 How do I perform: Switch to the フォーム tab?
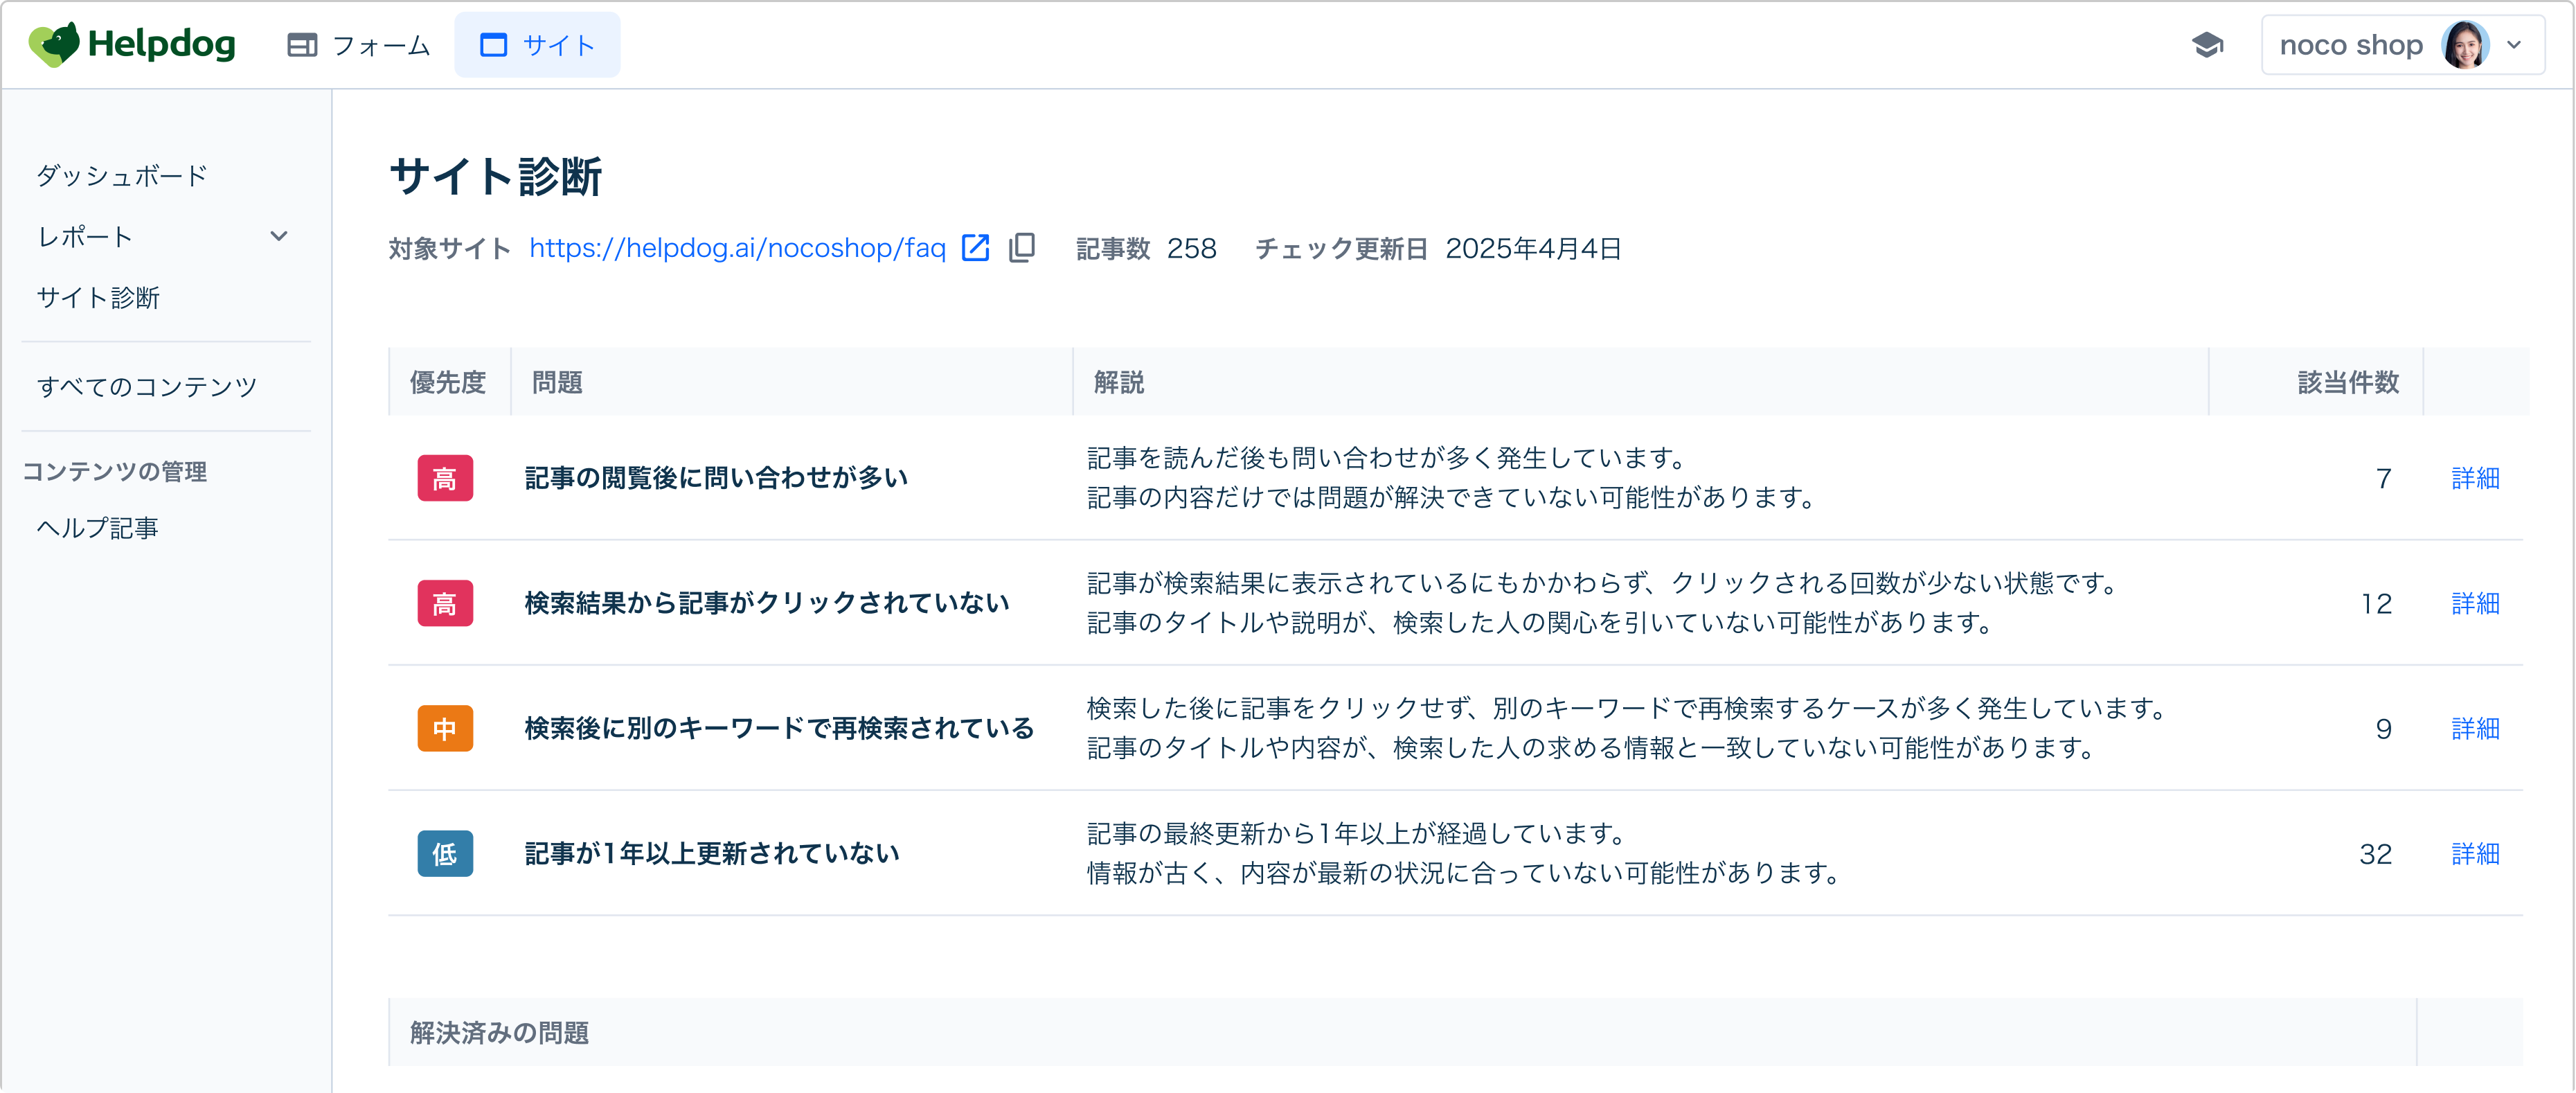[359, 45]
